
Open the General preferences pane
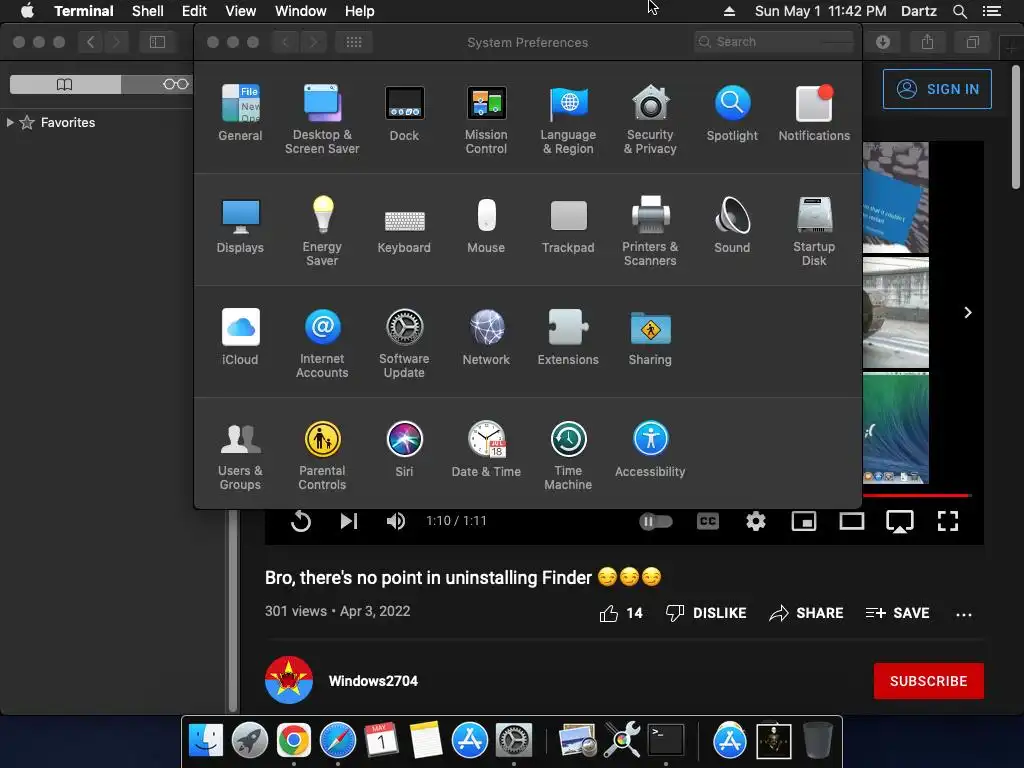click(240, 113)
